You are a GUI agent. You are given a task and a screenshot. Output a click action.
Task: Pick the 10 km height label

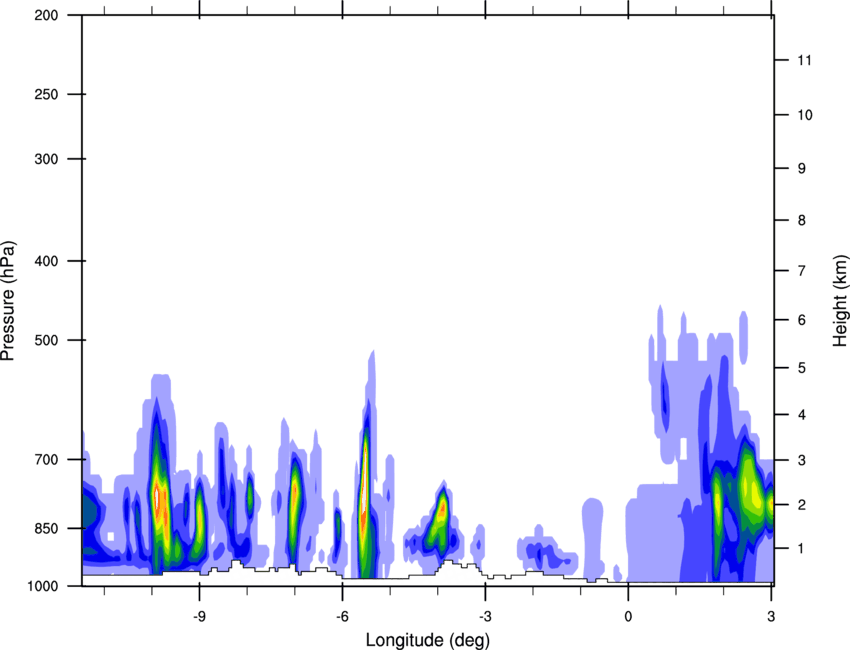[x=805, y=115]
